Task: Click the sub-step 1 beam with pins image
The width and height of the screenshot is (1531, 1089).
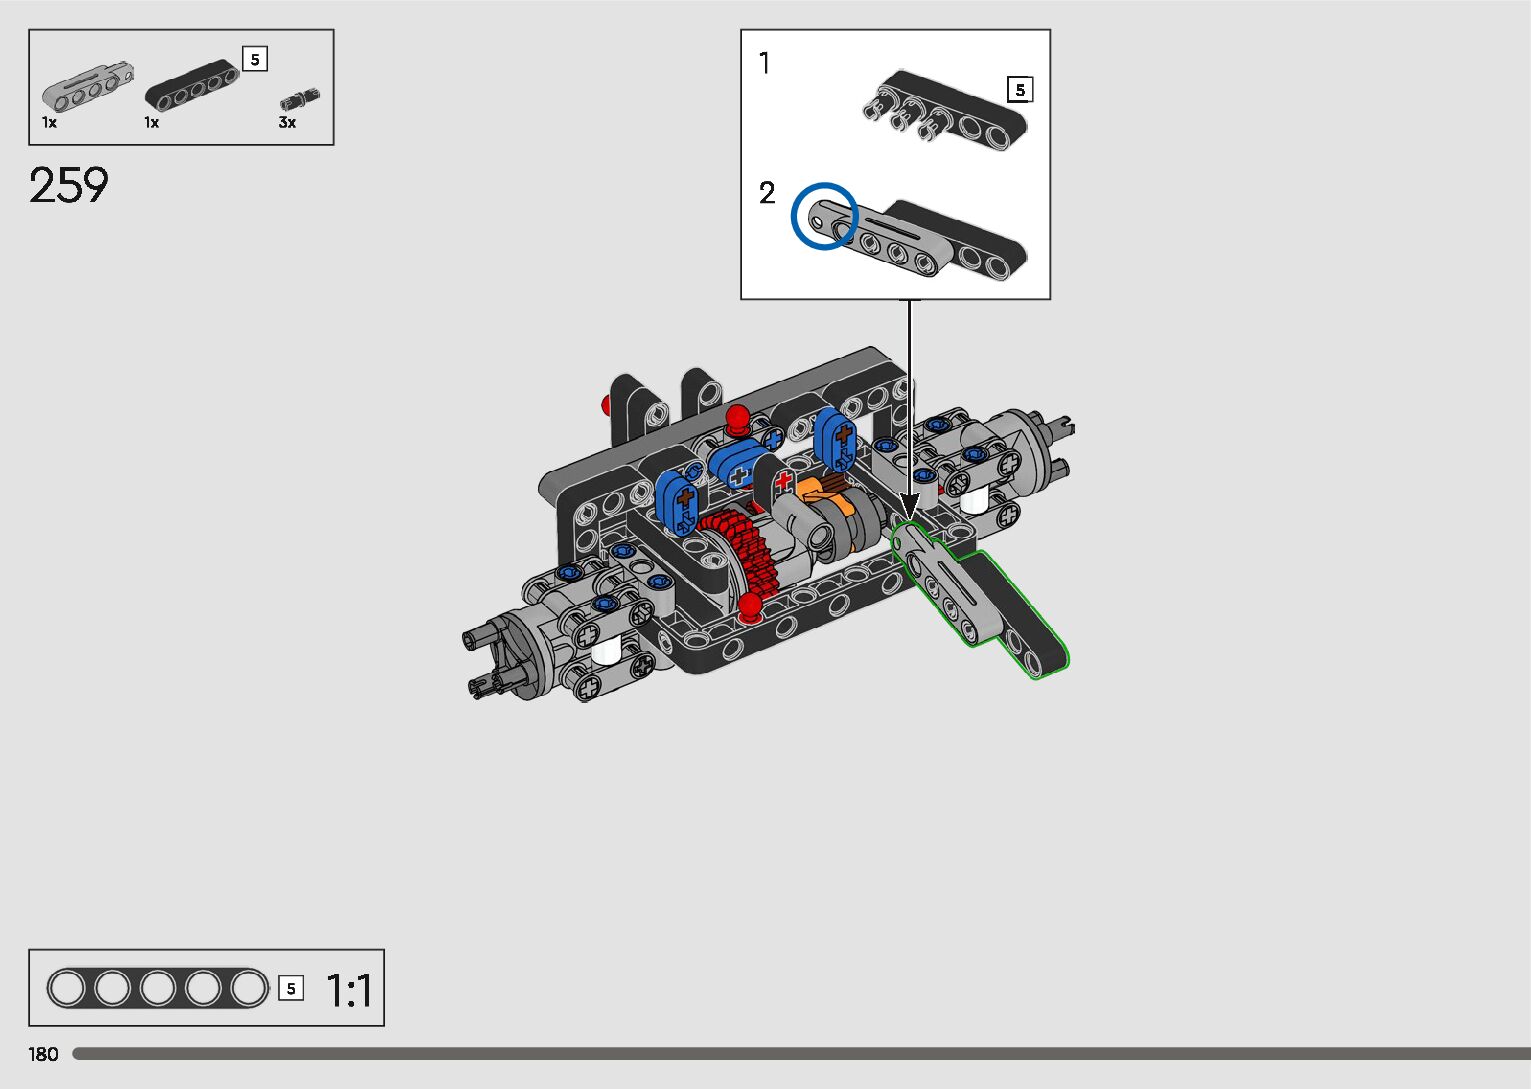Action: point(943,108)
